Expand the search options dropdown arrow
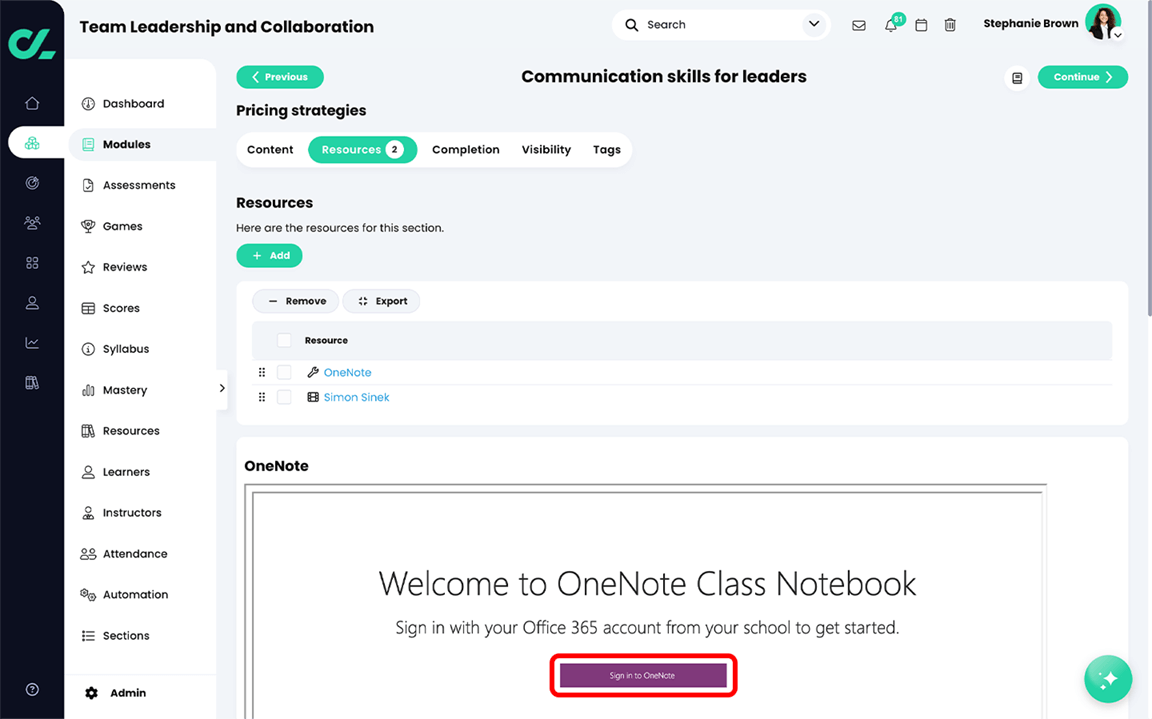Viewport: 1152px width, 719px height. click(x=813, y=24)
